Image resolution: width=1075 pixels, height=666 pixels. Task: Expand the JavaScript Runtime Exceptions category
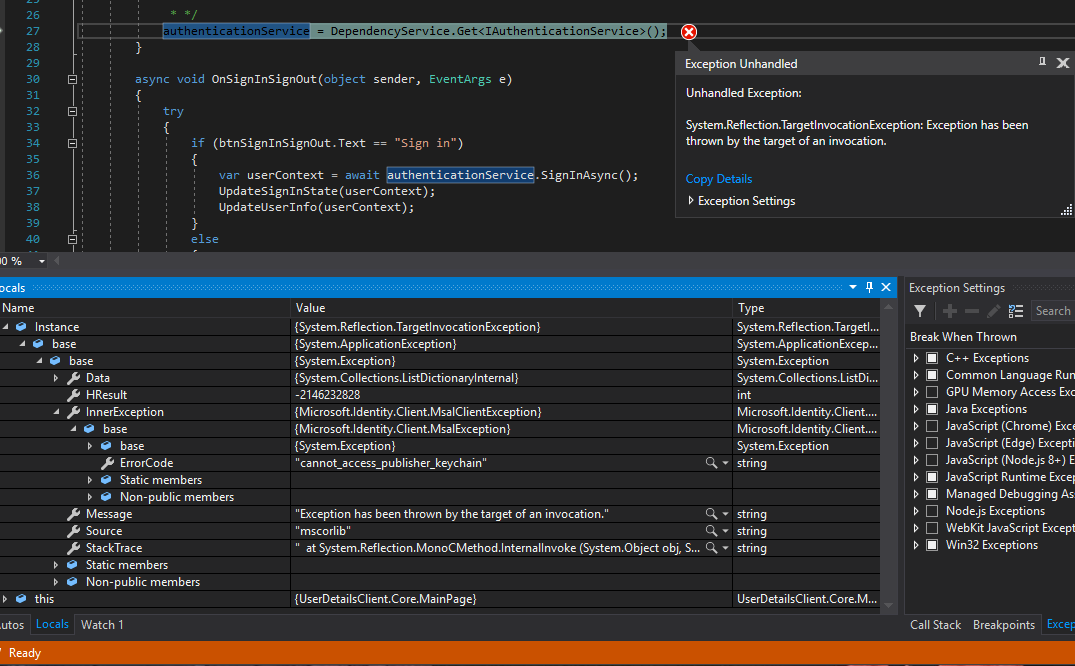[916, 477]
